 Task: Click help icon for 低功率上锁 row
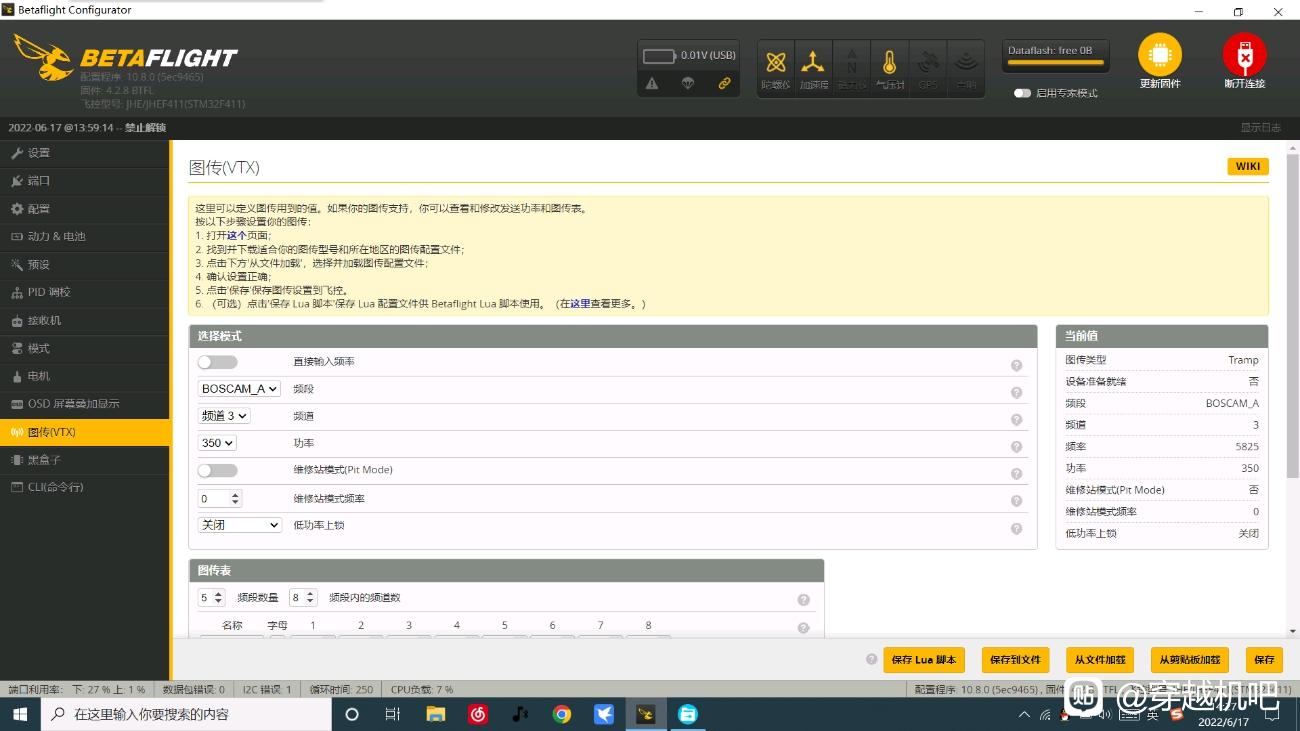1016,528
